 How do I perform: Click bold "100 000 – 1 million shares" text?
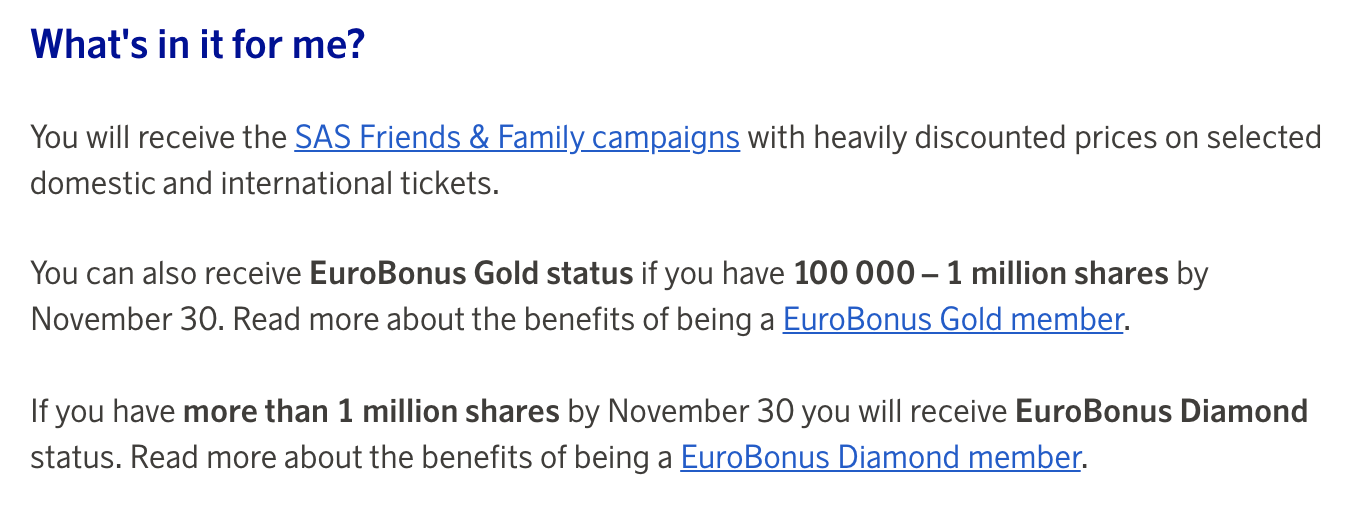980,274
